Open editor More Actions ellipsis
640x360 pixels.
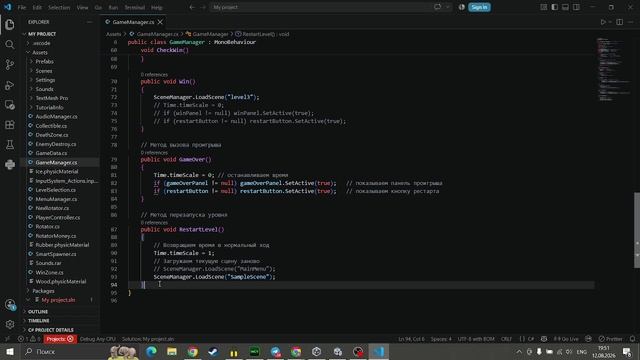[631, 22]
